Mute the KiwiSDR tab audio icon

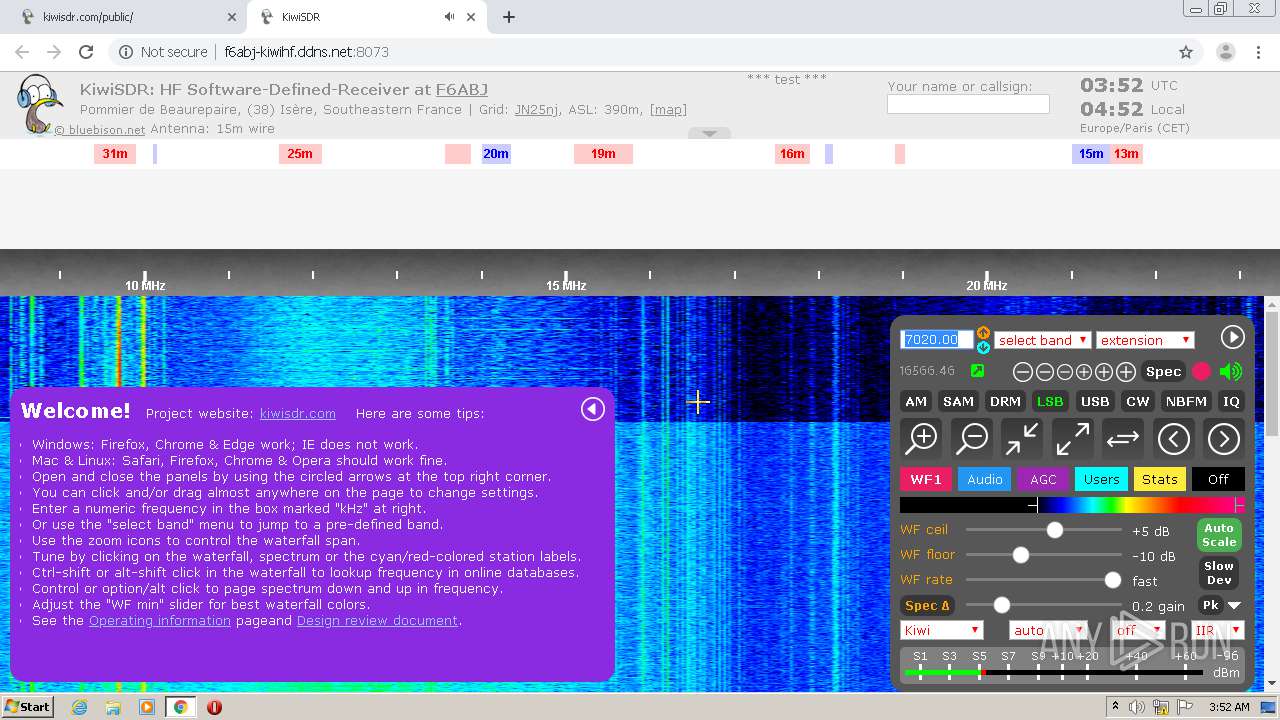click(x=450, y=17)
